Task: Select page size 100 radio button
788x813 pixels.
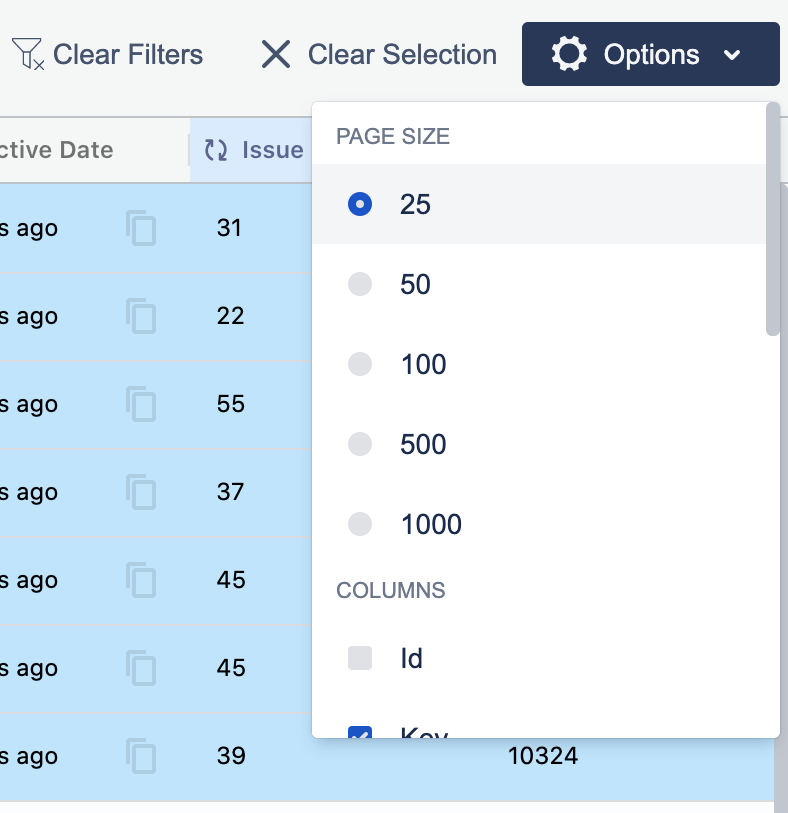Action: pyautogui.click(x=360, y=364)
